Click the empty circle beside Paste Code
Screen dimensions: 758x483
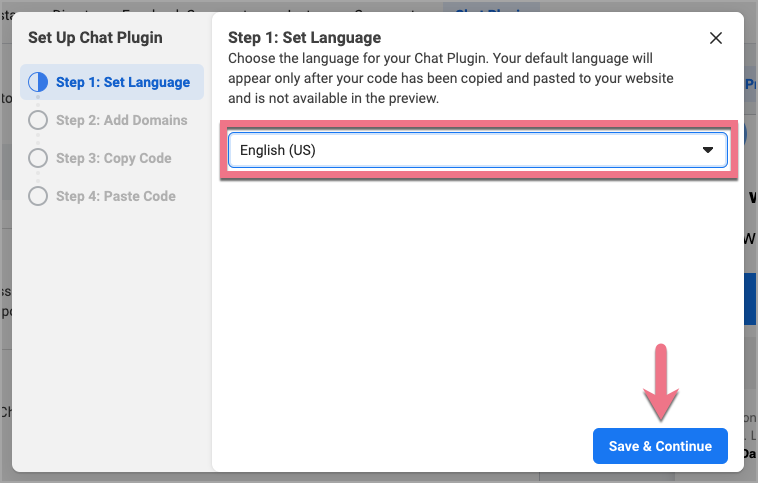[x=38, y=196]
